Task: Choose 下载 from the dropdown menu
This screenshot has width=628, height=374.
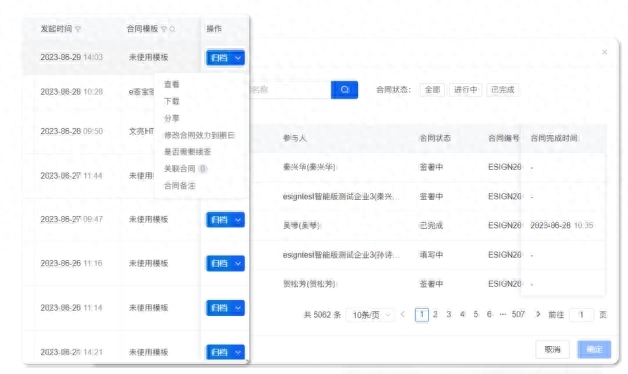Action: (x=171, y=101)
